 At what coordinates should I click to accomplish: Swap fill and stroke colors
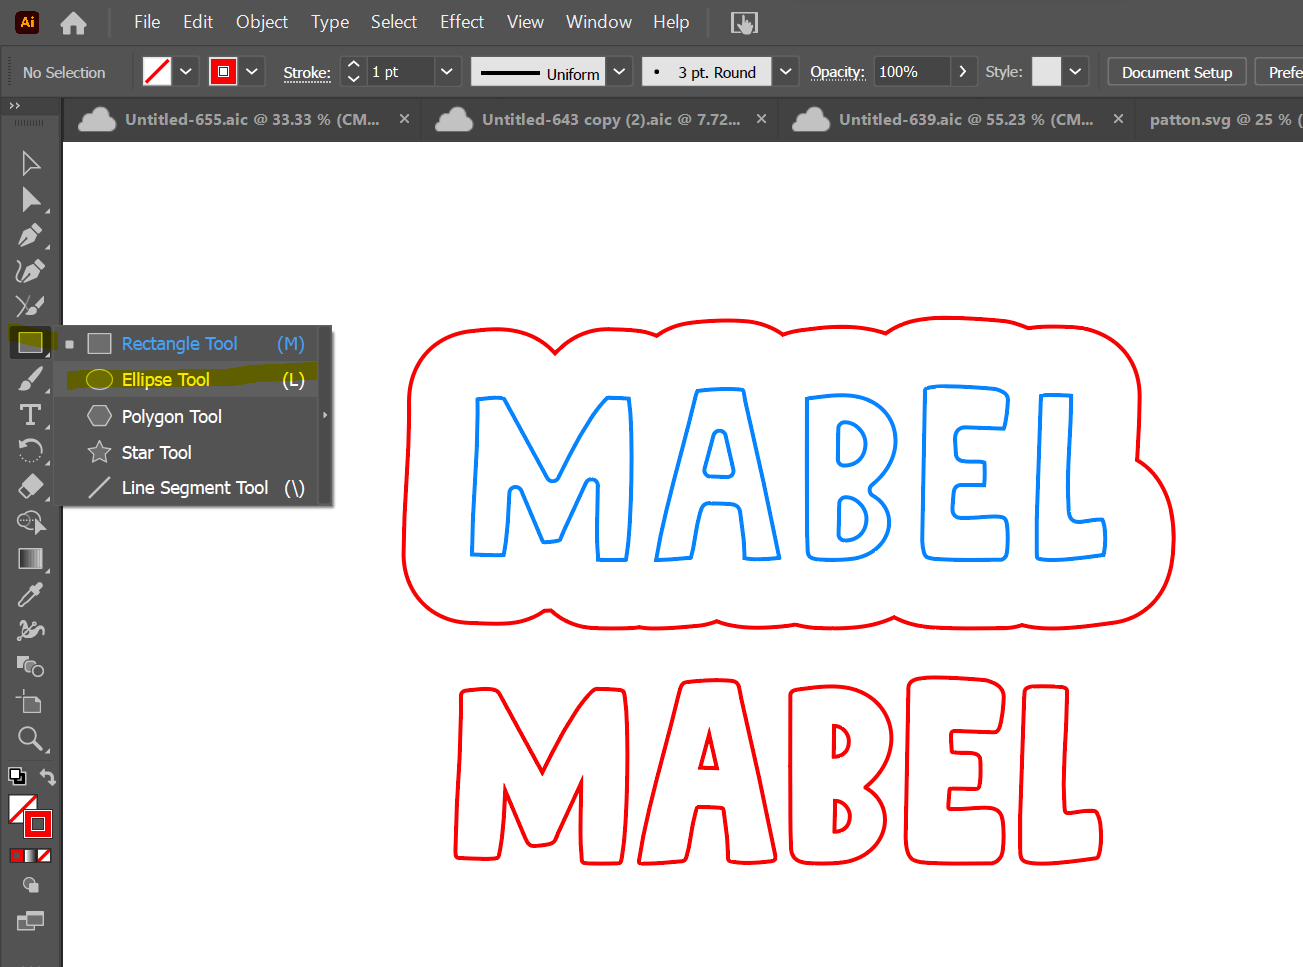click(47, 777)
